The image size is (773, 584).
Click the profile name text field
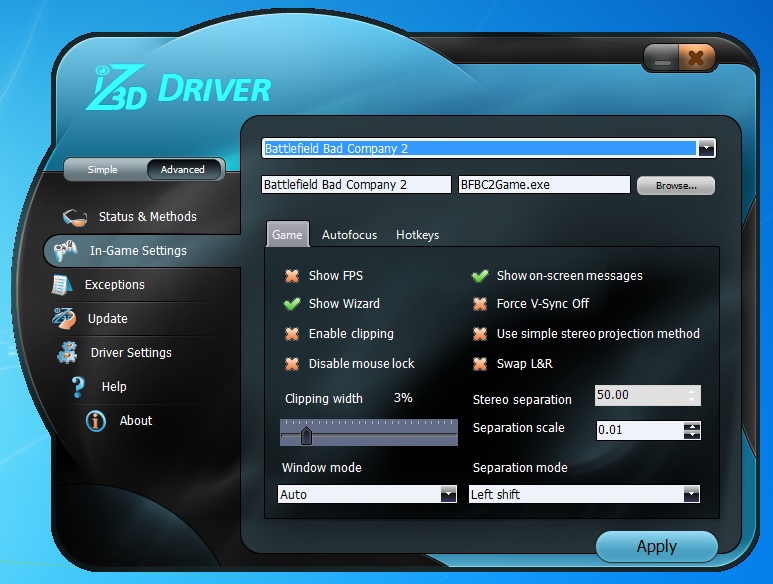[x=356, y=185]
